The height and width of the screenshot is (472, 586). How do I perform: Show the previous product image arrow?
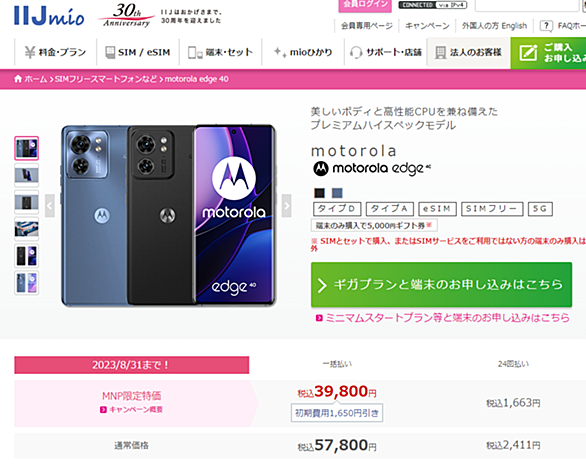pos(50,206)
